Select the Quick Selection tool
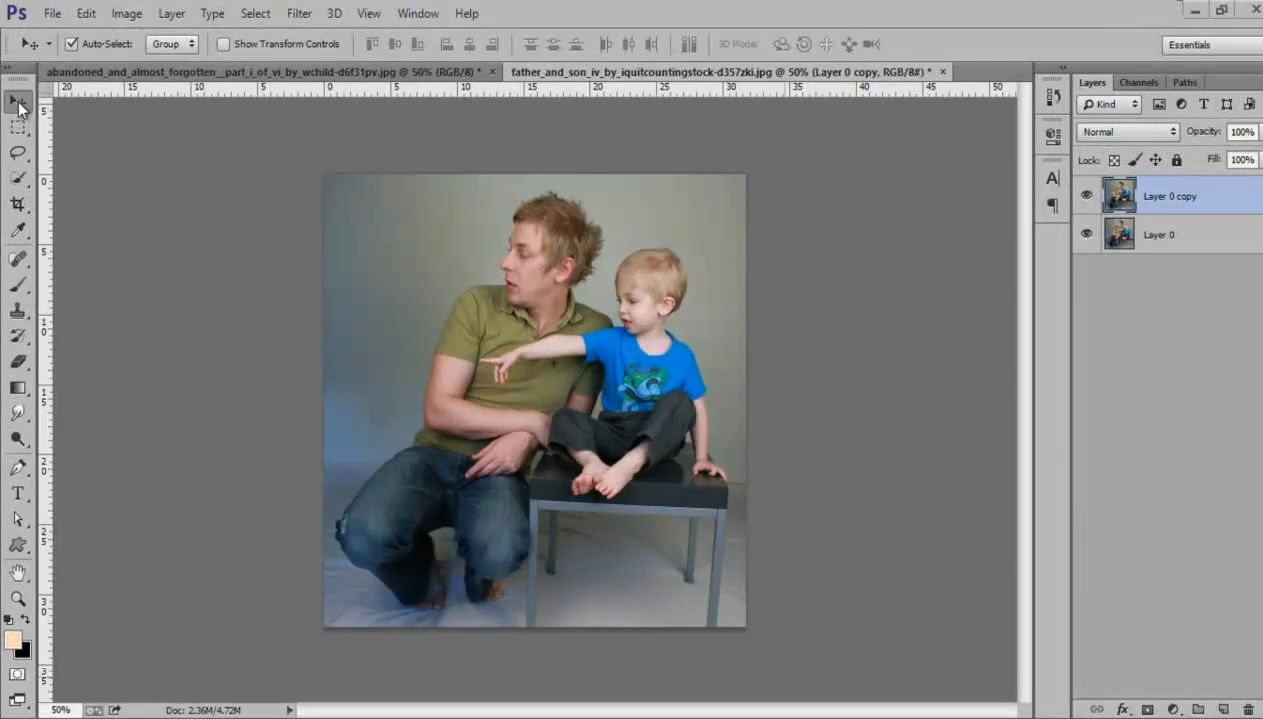Viewport: 1263px width, 719px height. tap(18, 178)
